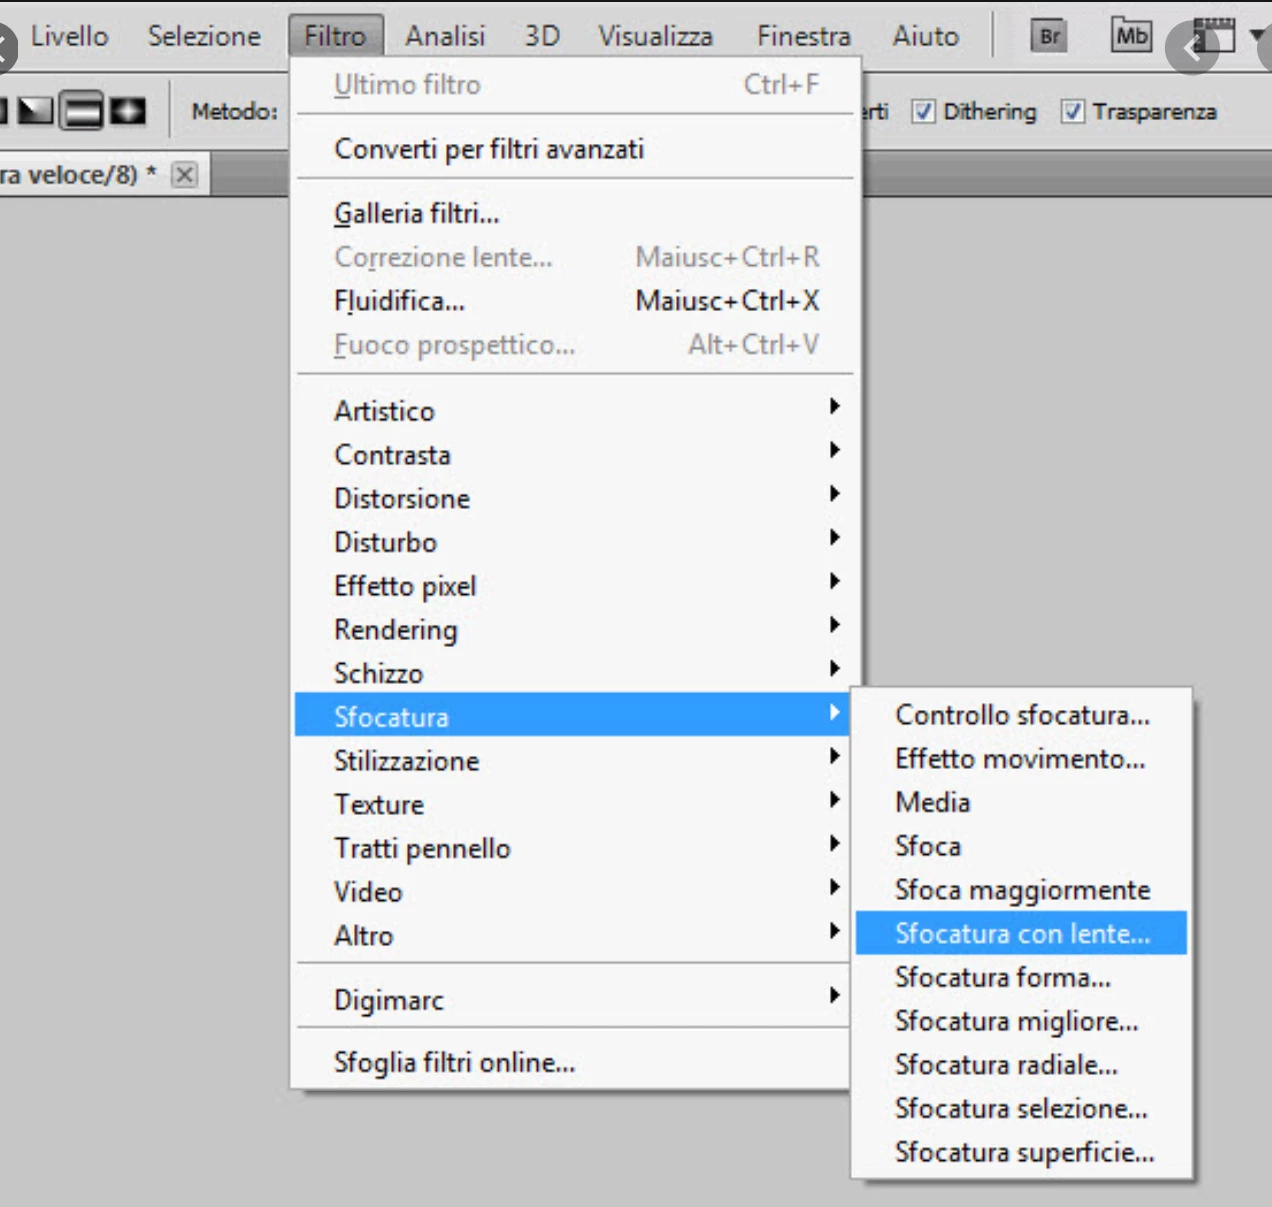The height and width of the screenshot is (1207, 1272).
Task: Open the Tratti pennello filter category
Action: (x=573, y=848)
